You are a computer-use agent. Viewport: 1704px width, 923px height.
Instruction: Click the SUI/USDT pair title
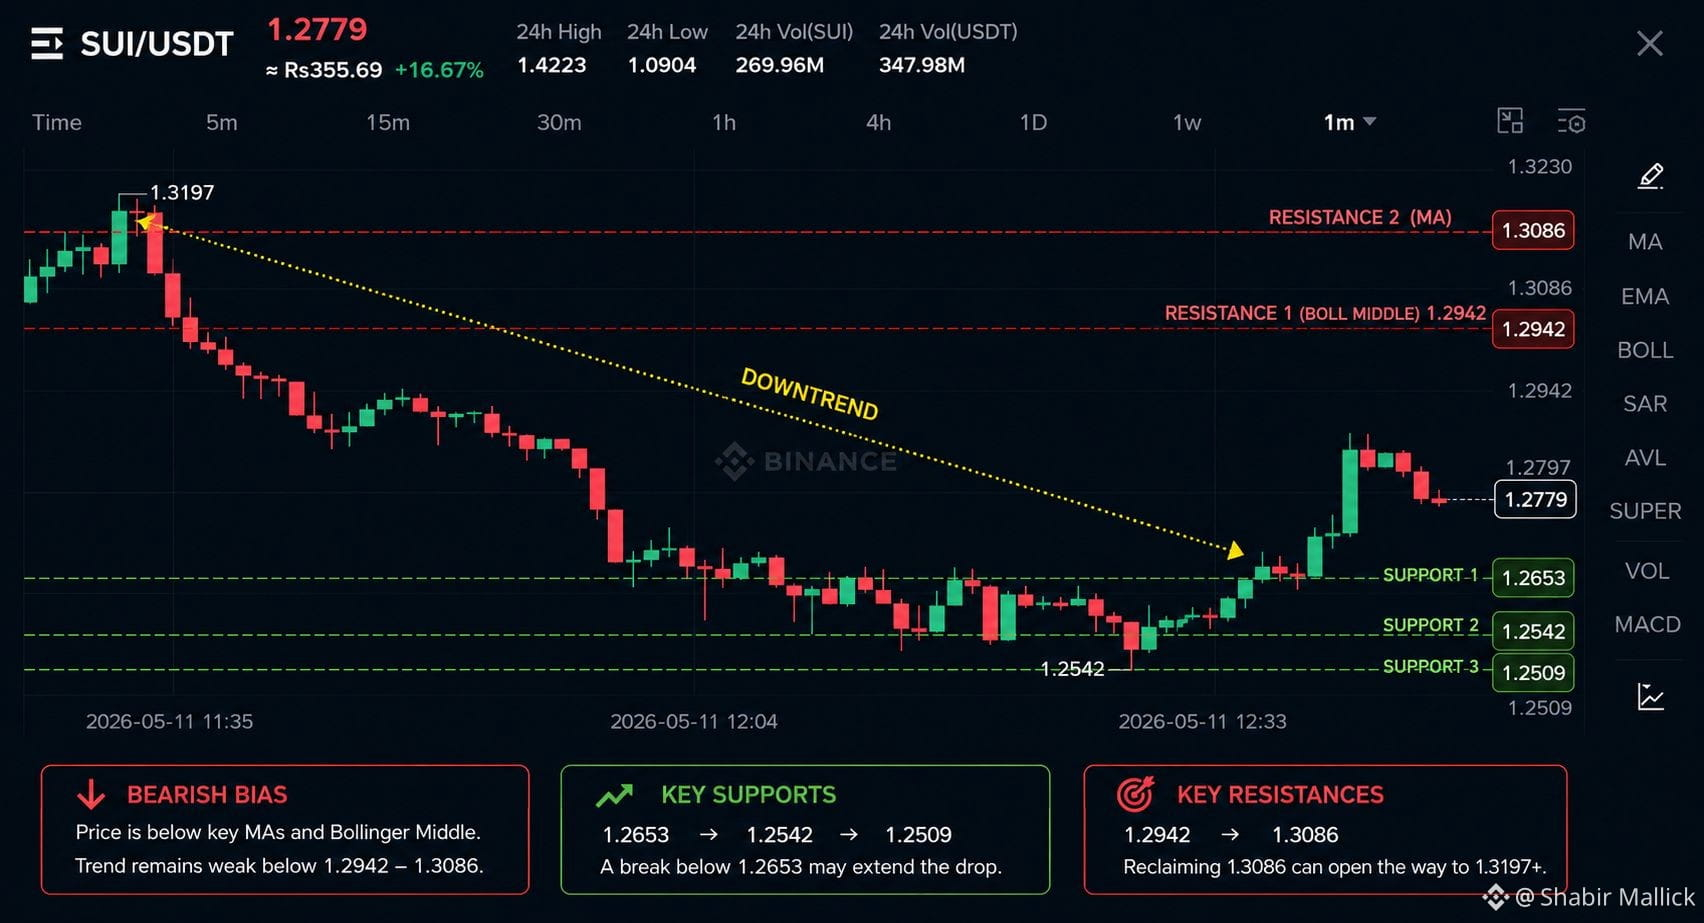(x=157, y=44)
